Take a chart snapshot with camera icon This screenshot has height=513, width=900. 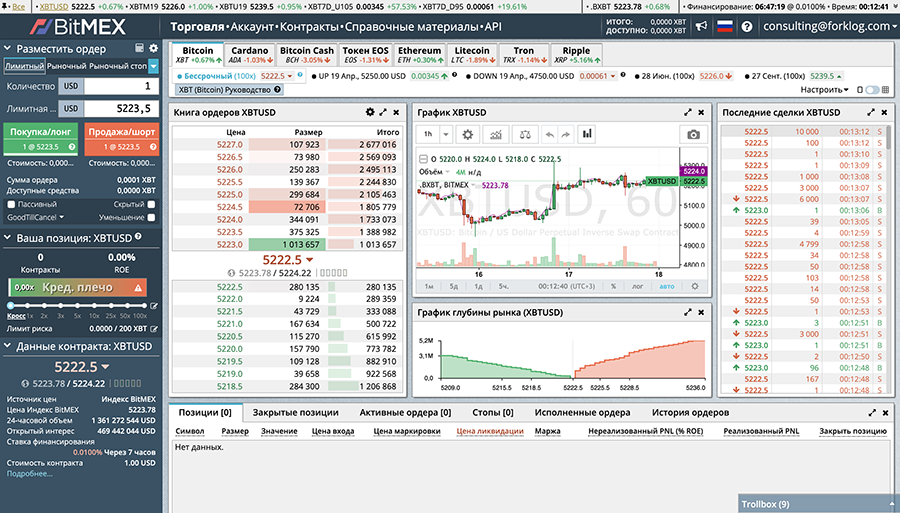(692, 134)
